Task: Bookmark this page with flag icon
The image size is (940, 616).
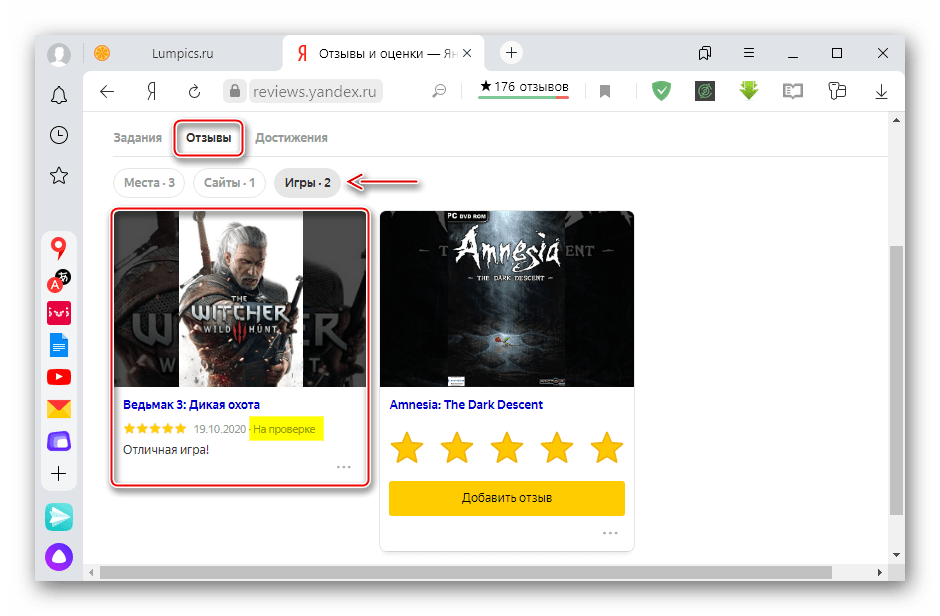Action: (605, 91)
